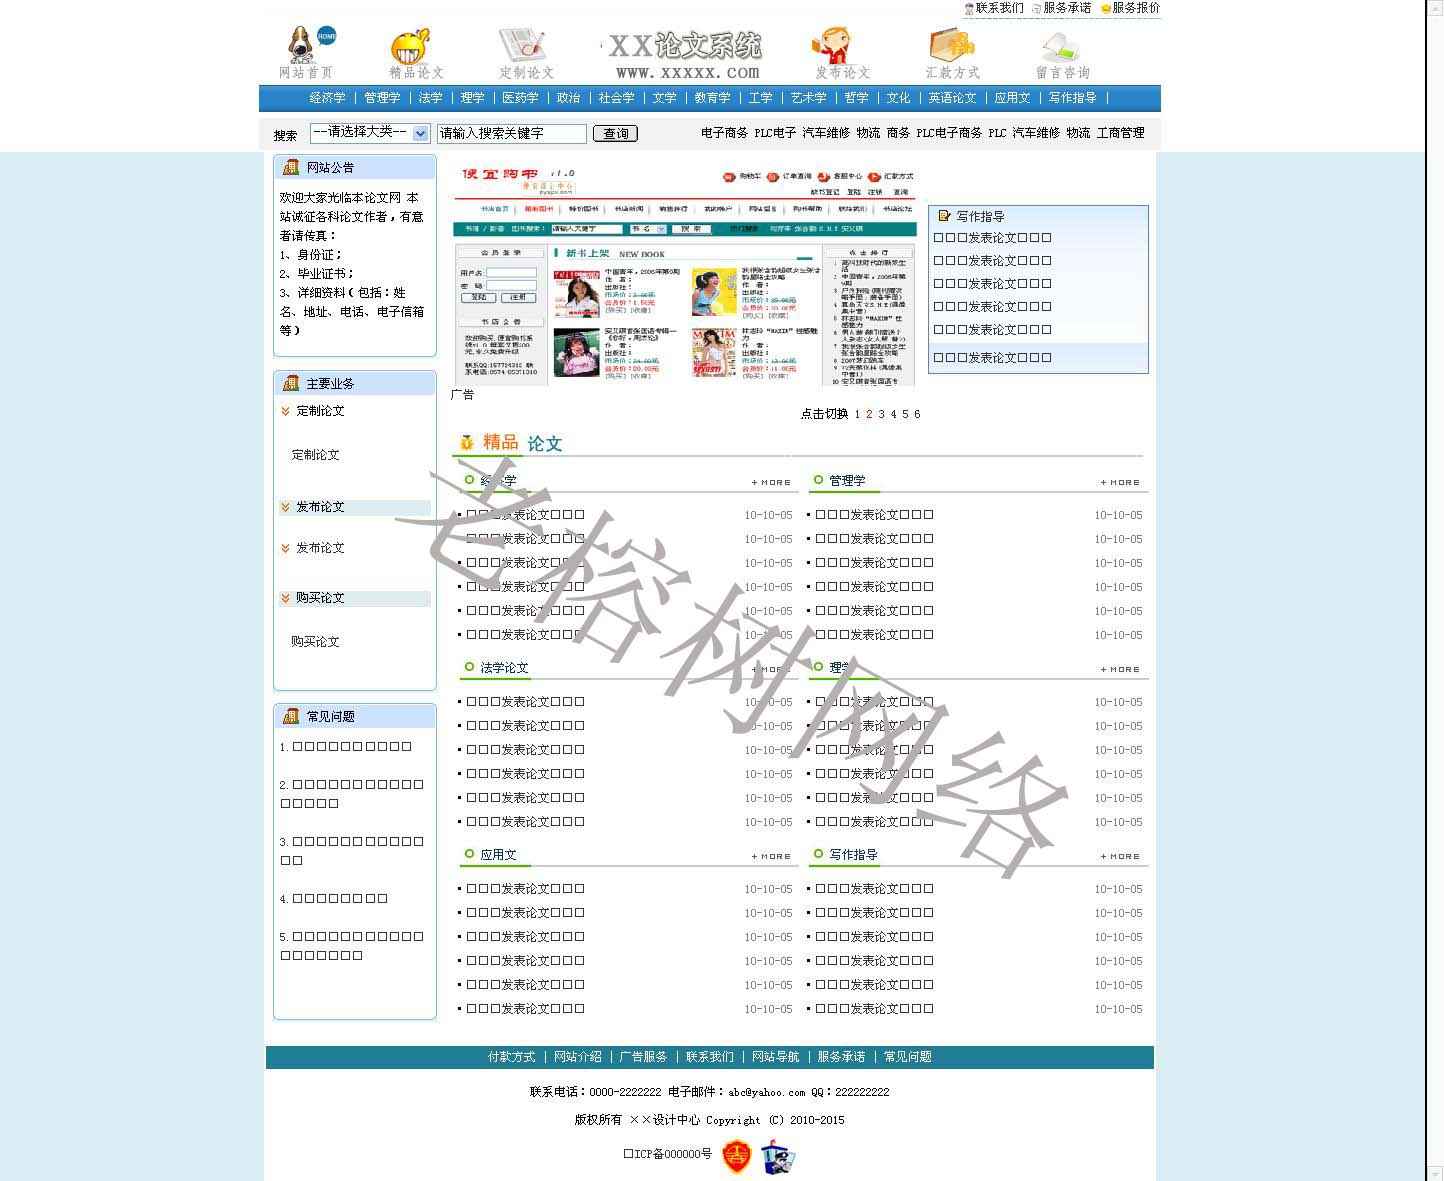Switch ad banner to slide 6

(x=917, y=414)
